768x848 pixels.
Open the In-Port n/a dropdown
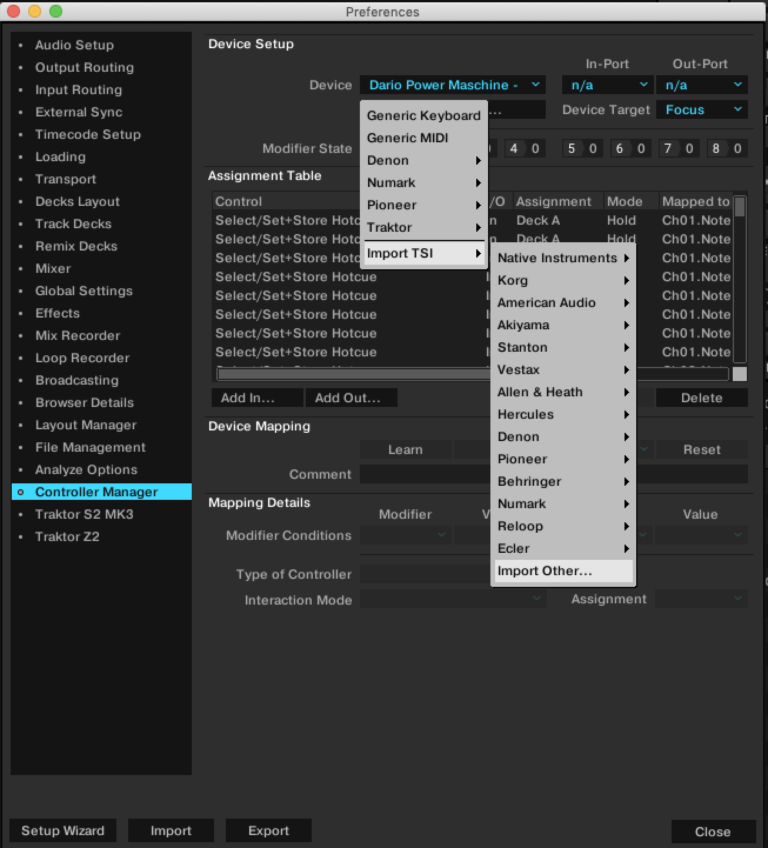coord(607,85)
